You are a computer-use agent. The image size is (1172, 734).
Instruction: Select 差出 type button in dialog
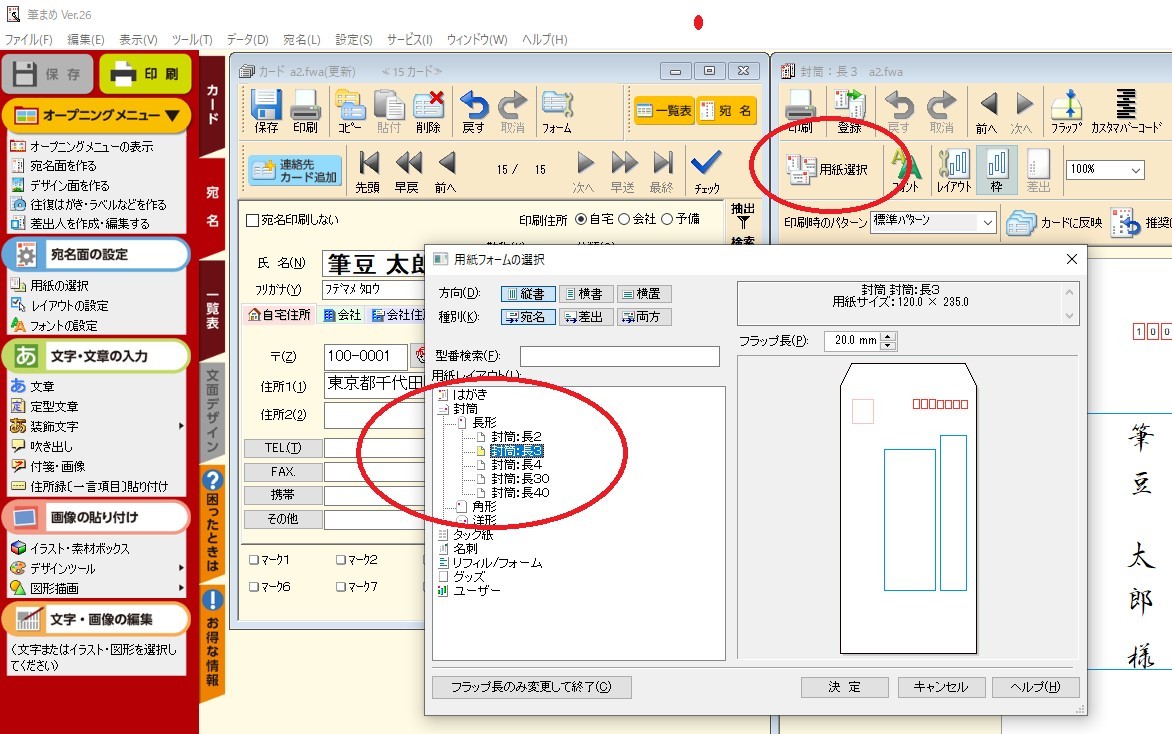pyautogui.click(x=587, y=317)
